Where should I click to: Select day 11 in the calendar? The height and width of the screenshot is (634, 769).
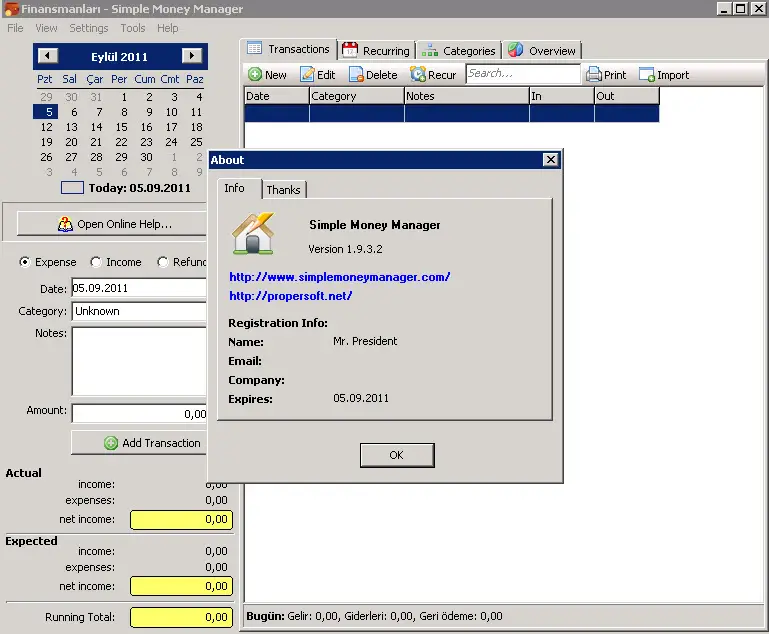point(196,112)
